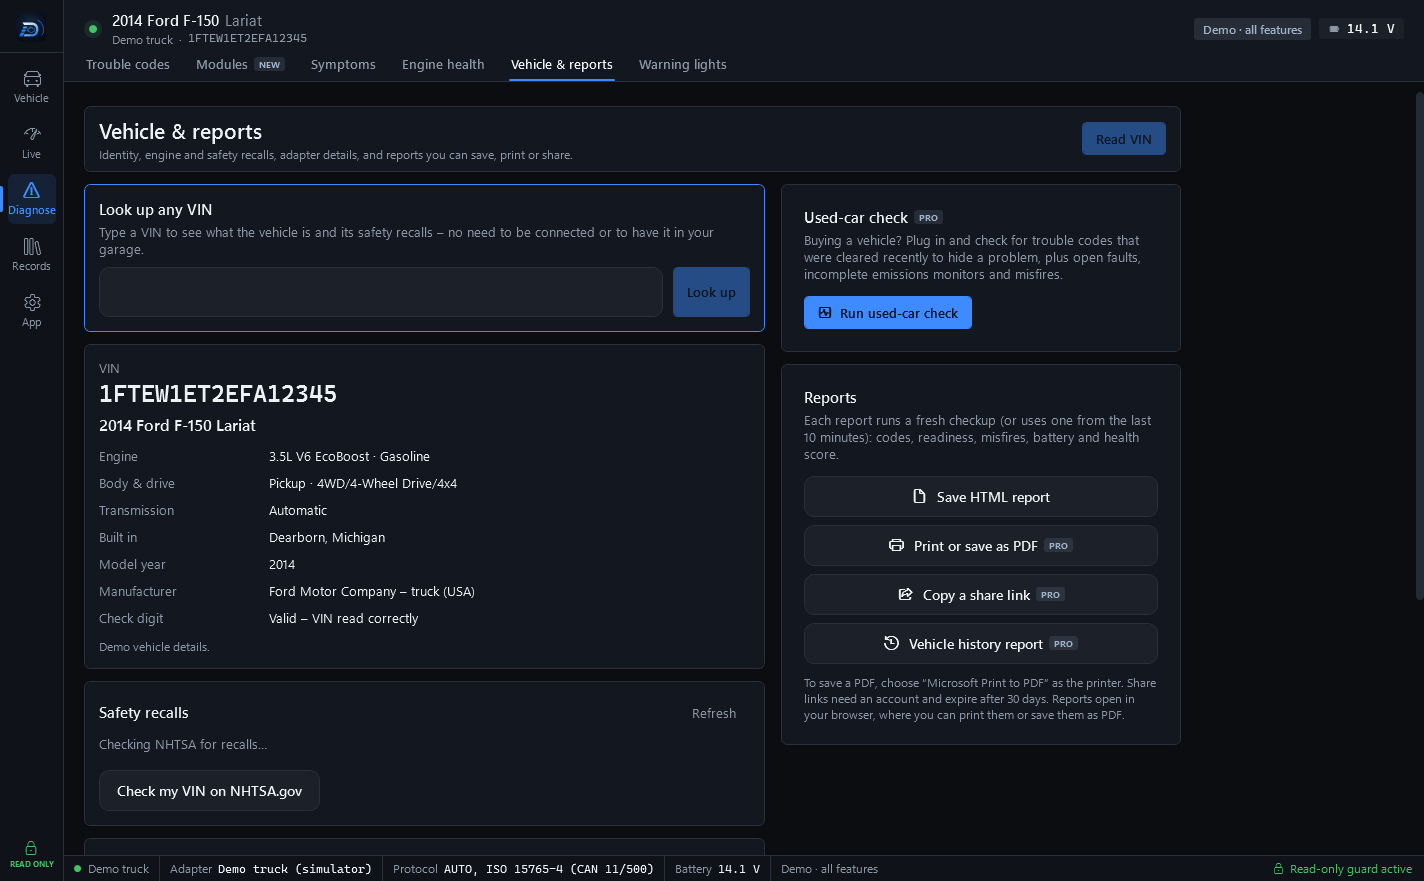Image resolution: width=1424 pixels, height=881 pixels.
Task: Click the Pickup · 4WD/4-Wheel Drive/4x4 value
Action: (x=363, y=483)
